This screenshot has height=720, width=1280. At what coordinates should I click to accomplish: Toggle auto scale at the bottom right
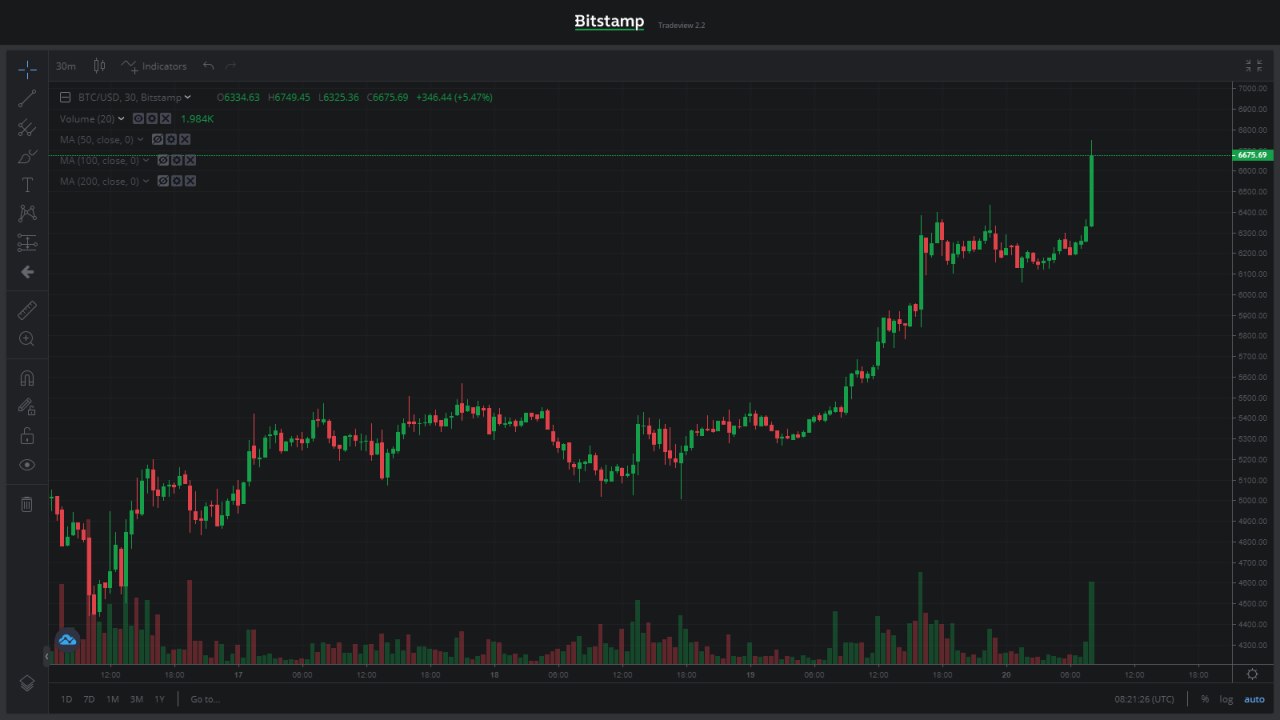point(1254,699)
